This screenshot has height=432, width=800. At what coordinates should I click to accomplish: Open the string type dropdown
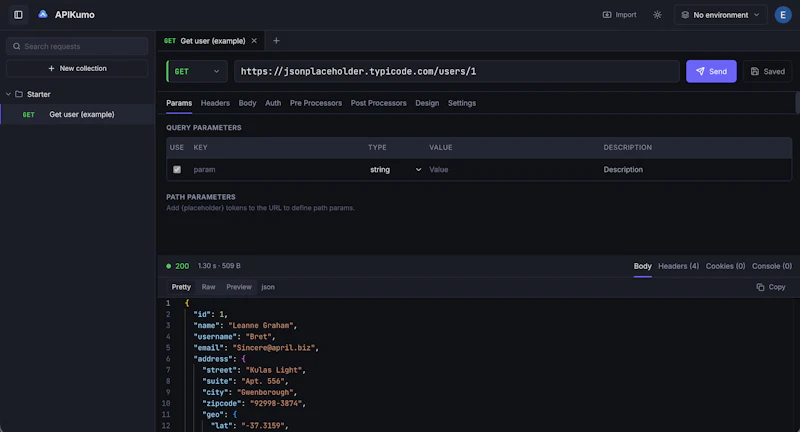tap(395, 169)
